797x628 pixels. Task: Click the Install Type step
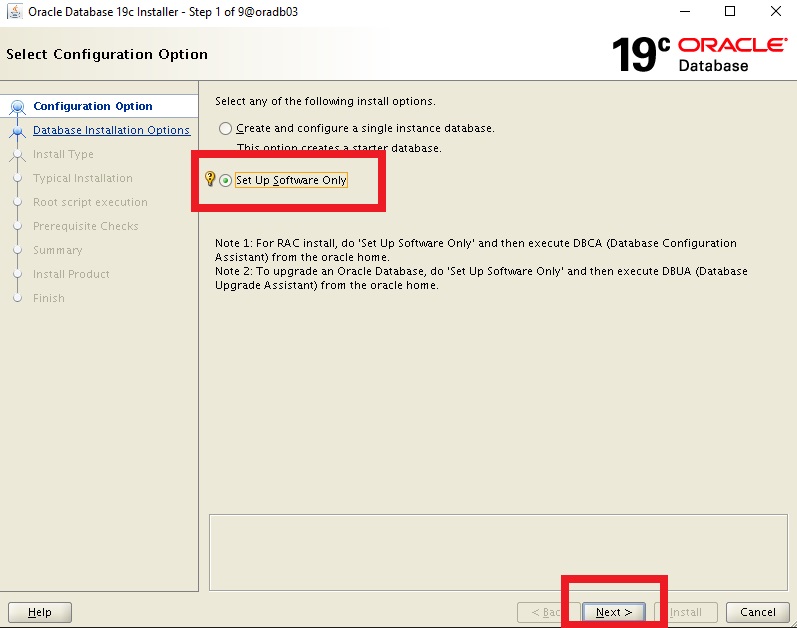(x=63, y=154)
